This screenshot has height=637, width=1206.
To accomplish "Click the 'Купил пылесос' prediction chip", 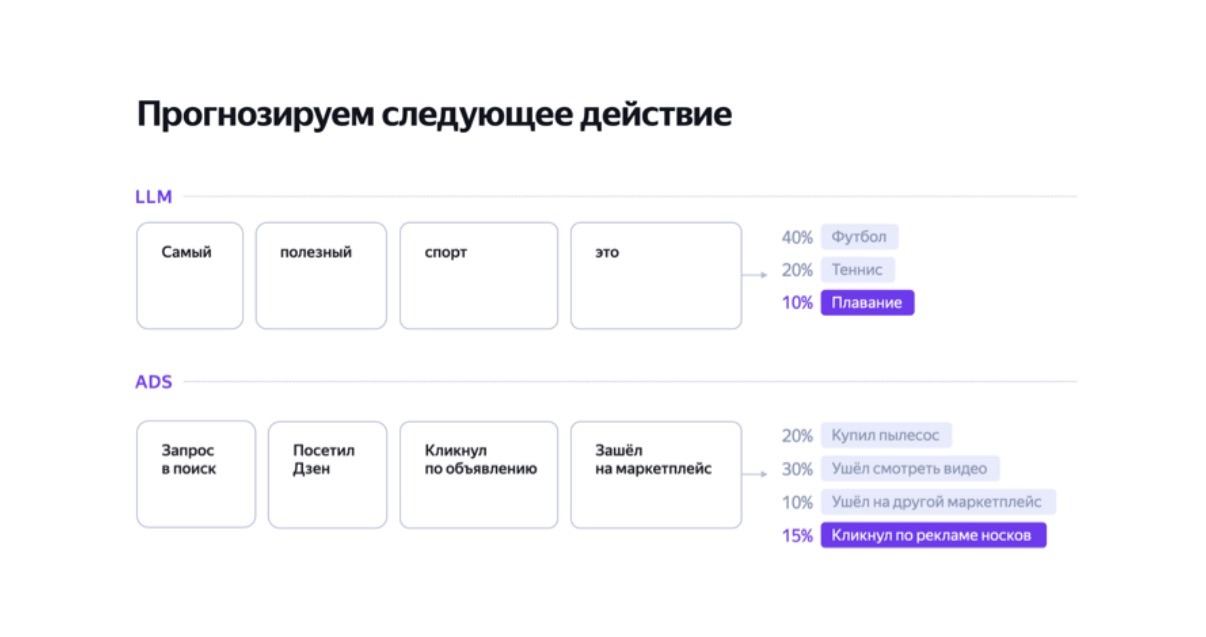I will pyautogui.click(x=886, y=436).
